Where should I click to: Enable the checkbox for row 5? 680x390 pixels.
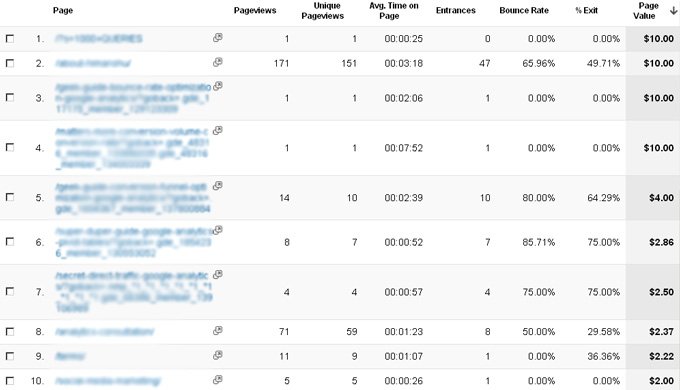coord(10,197)
